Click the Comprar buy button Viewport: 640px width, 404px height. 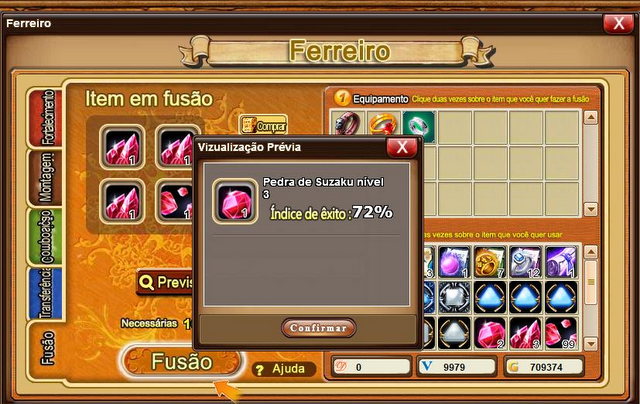264,125
